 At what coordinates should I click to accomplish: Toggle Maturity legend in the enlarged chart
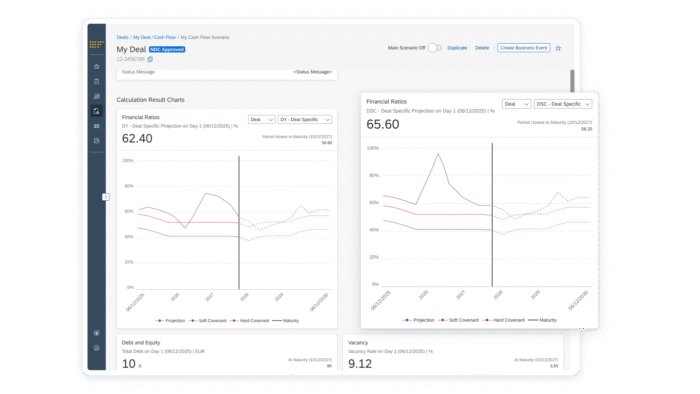coord(542,320)
